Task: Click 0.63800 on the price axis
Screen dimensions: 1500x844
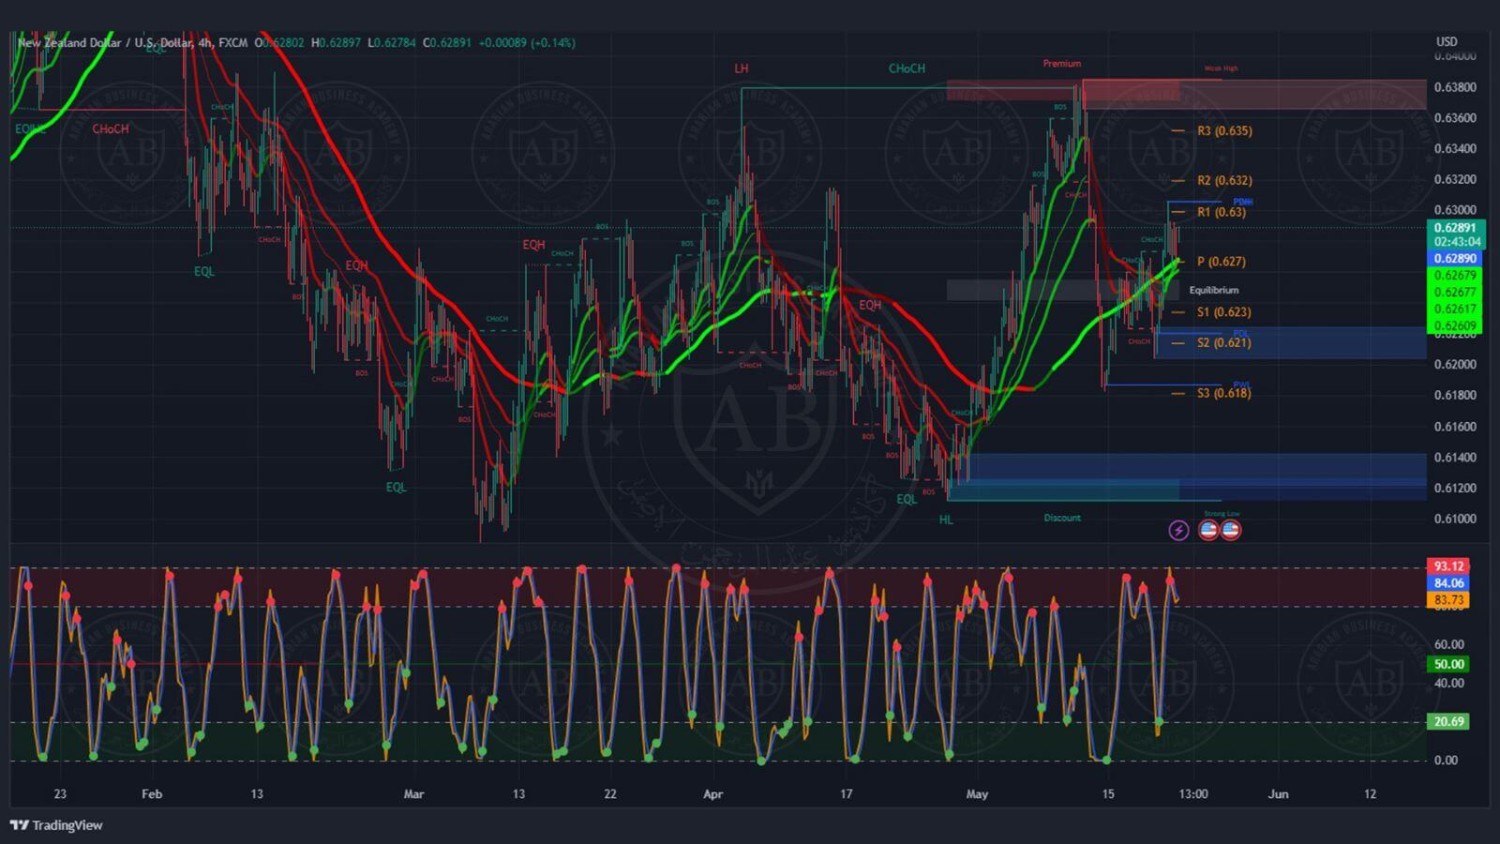Action: click(1455, 87)
